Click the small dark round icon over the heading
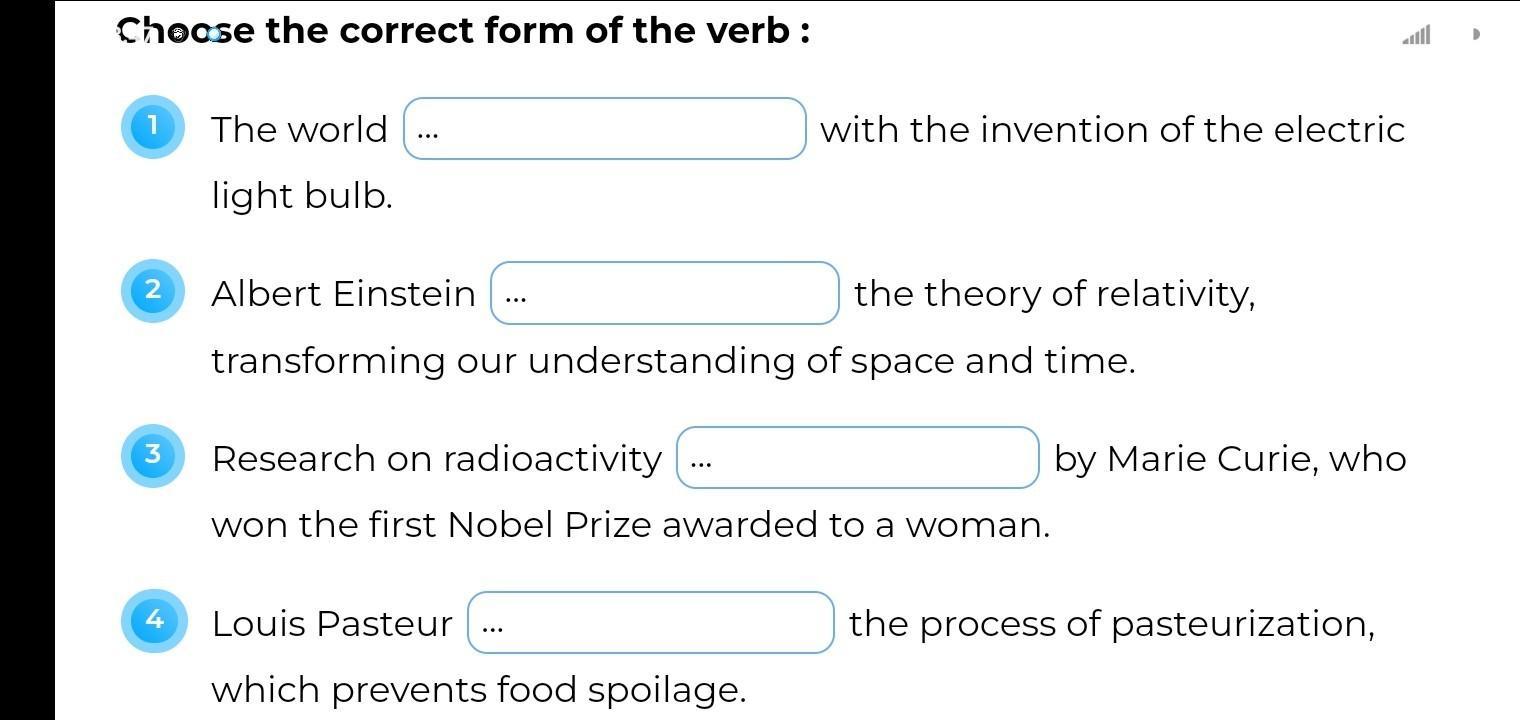The image size is (1520, 720). click(x=179, y=33)
